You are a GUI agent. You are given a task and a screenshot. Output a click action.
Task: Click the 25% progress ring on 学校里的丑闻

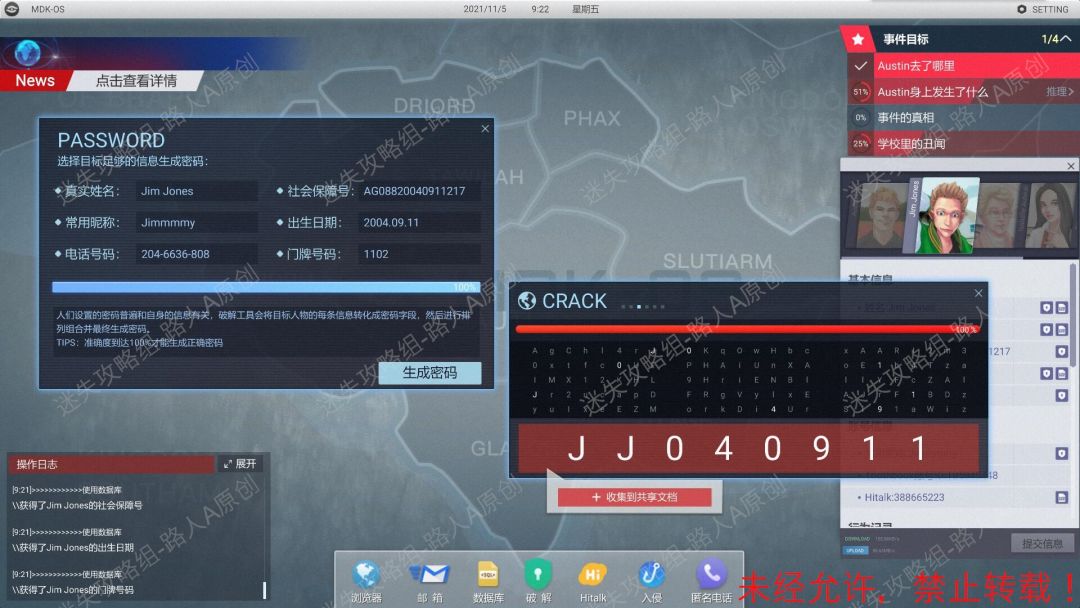(x=860, y=143)
